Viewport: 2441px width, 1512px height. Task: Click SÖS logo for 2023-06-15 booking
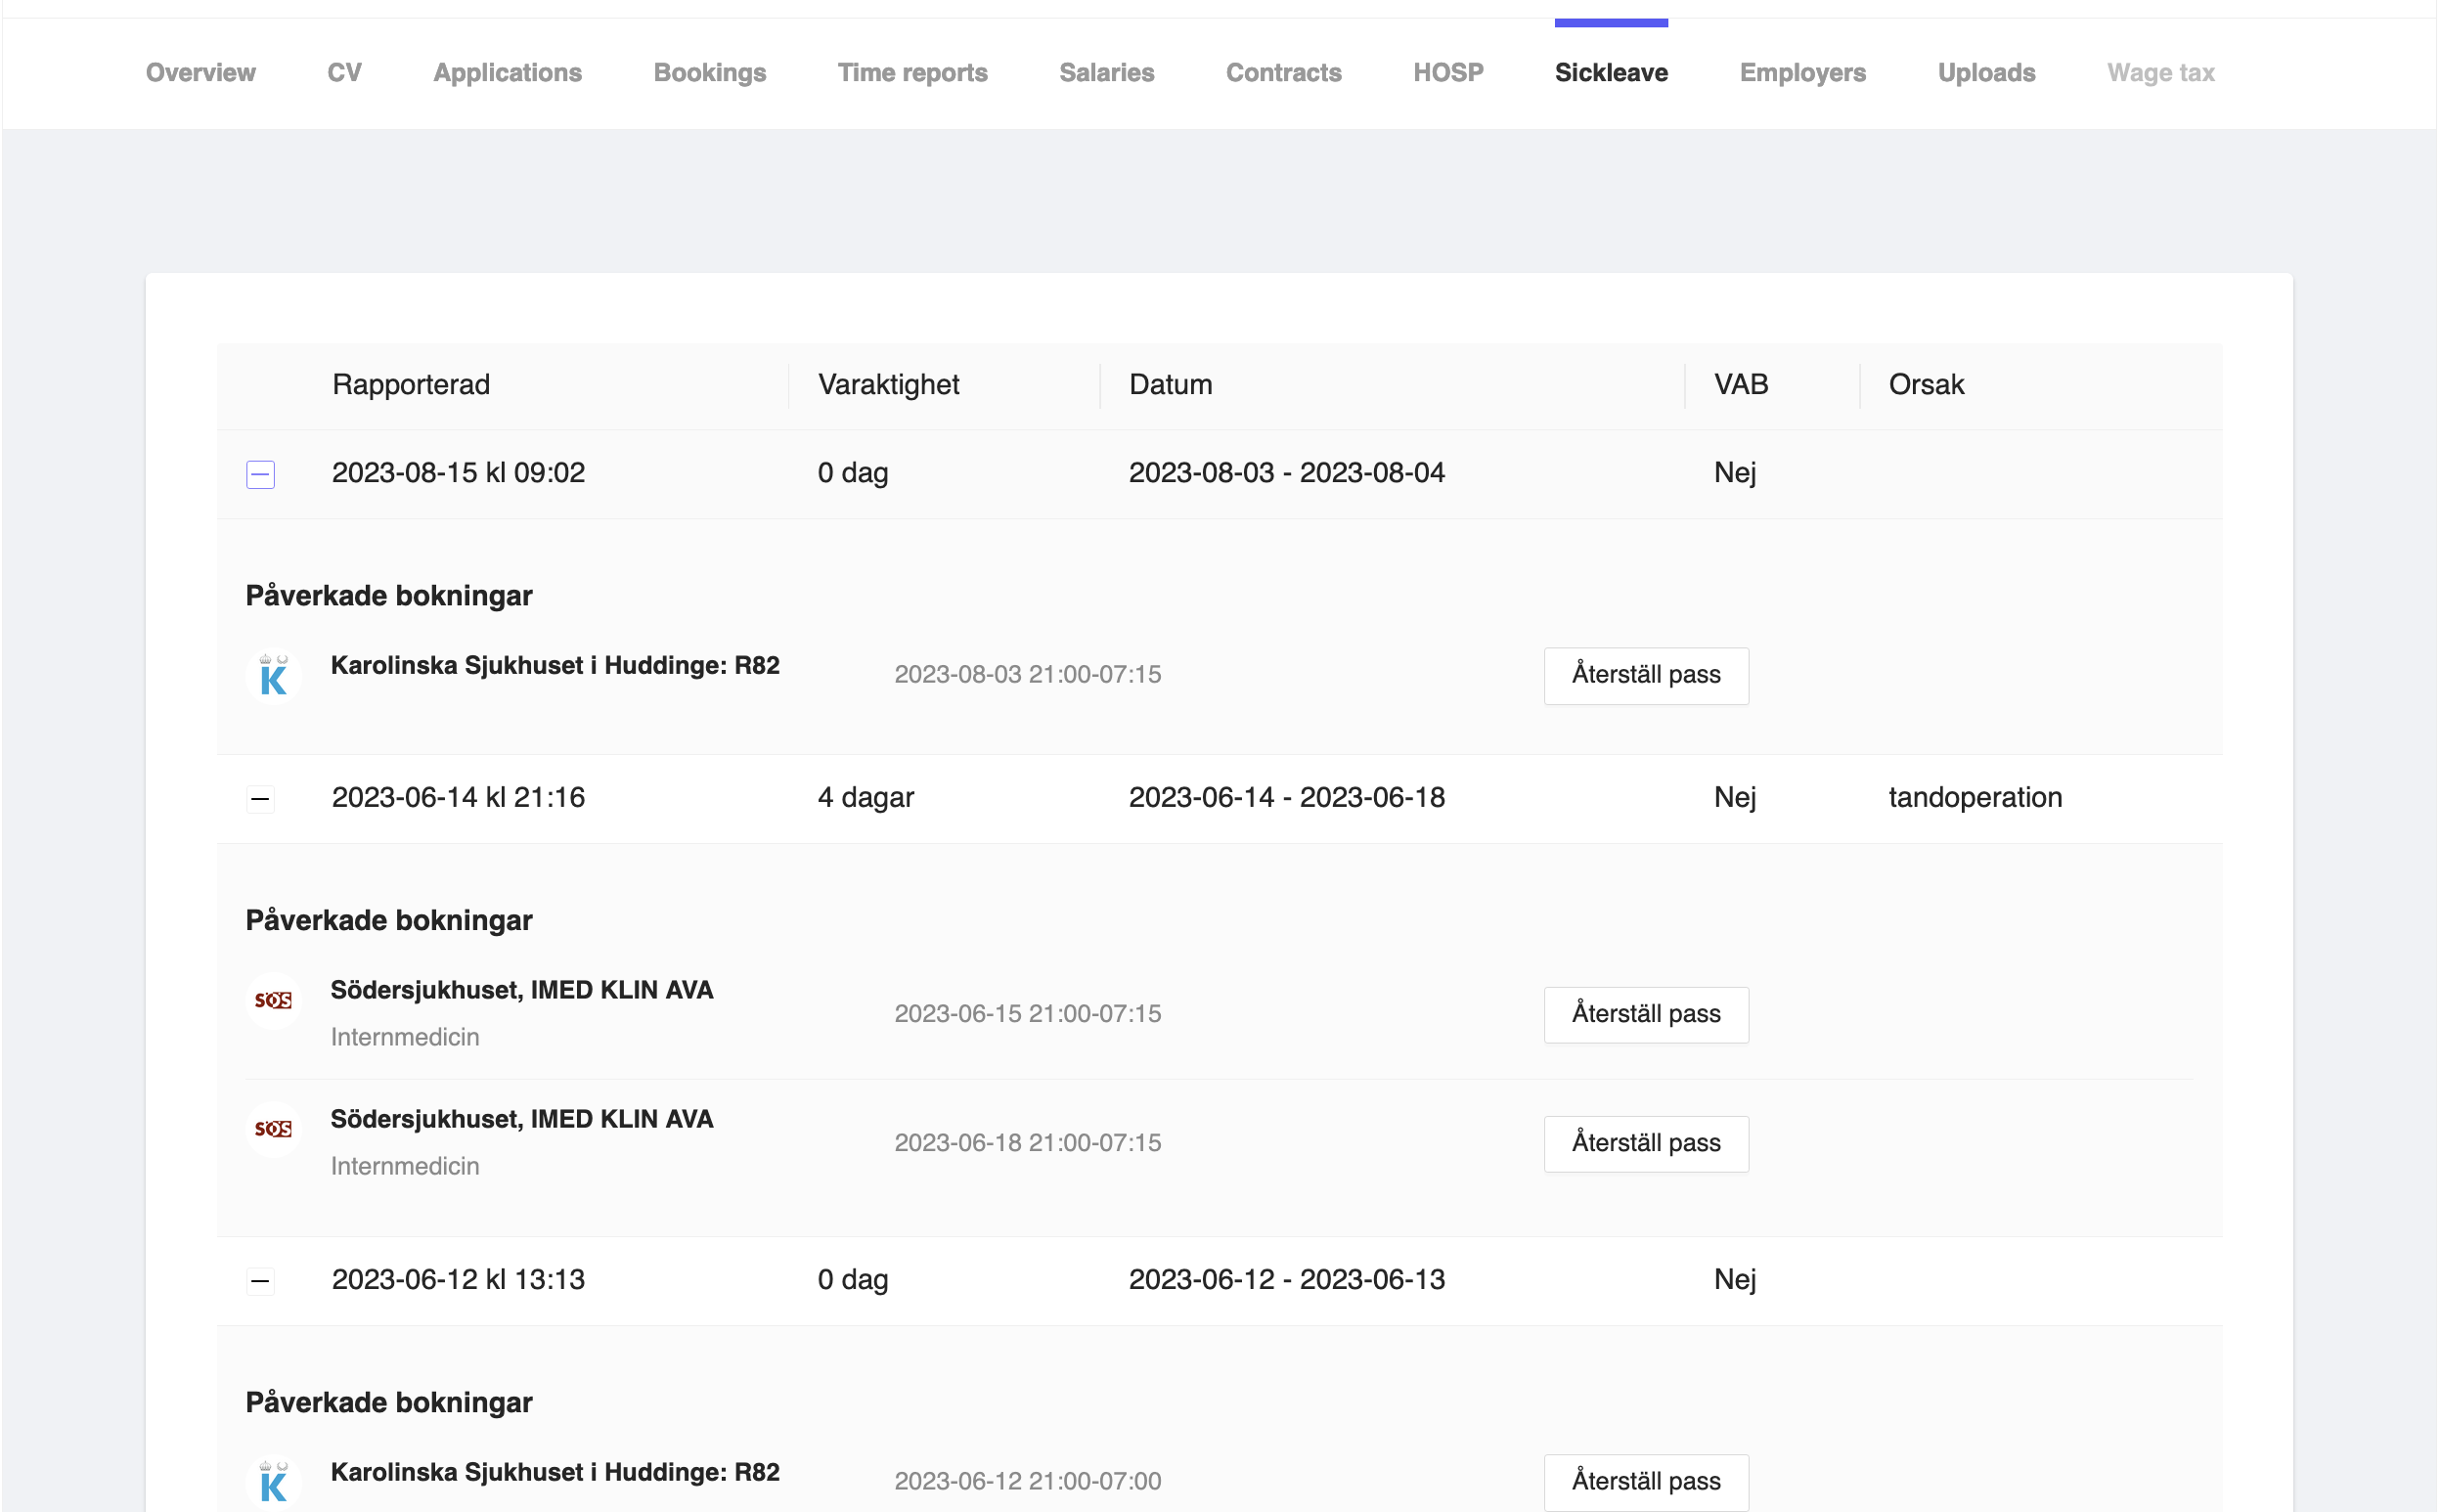273,1000
